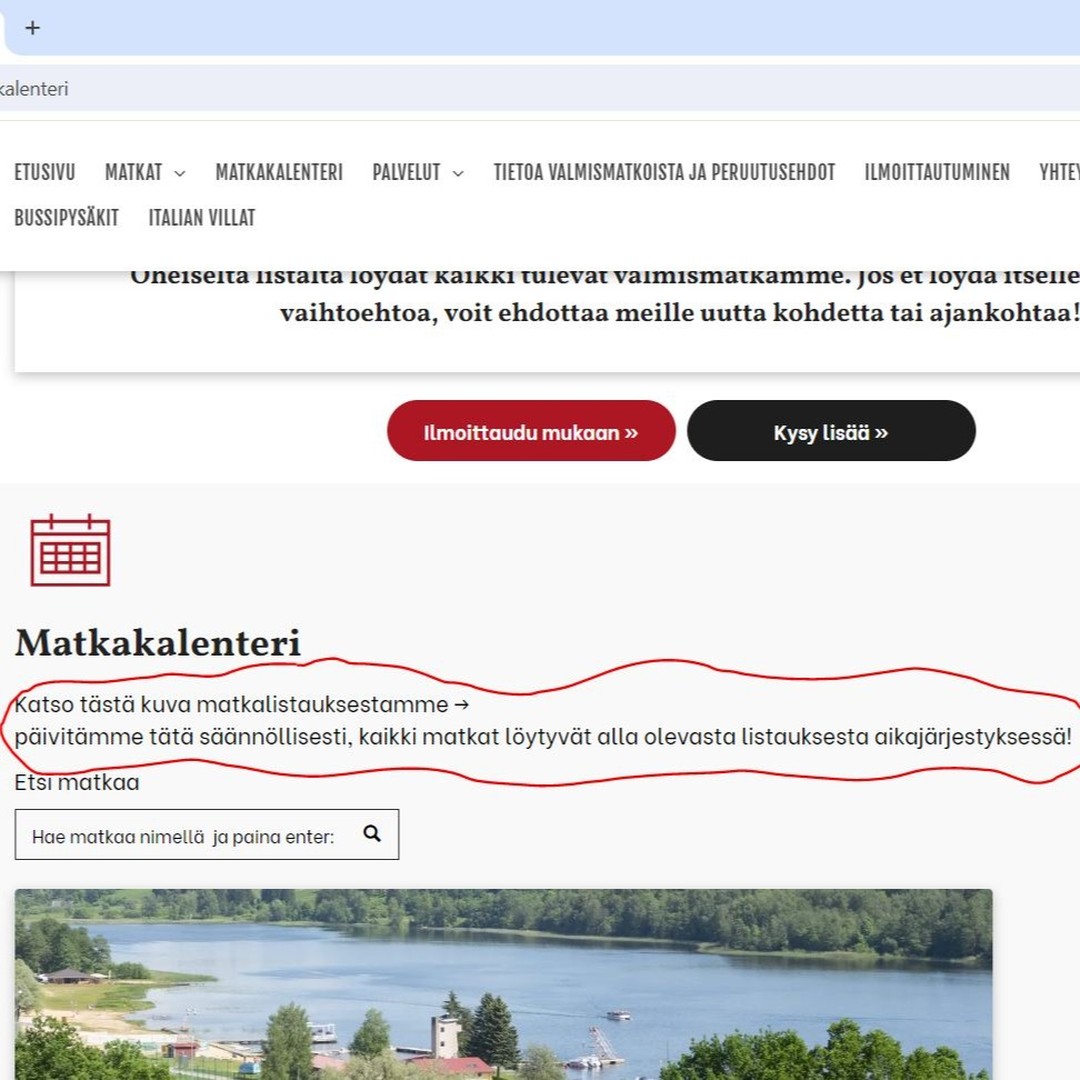Viewport: 1080px width, 1080px height.
Task: Click the Matkakalenteri heading
Action: click(158, 643)
